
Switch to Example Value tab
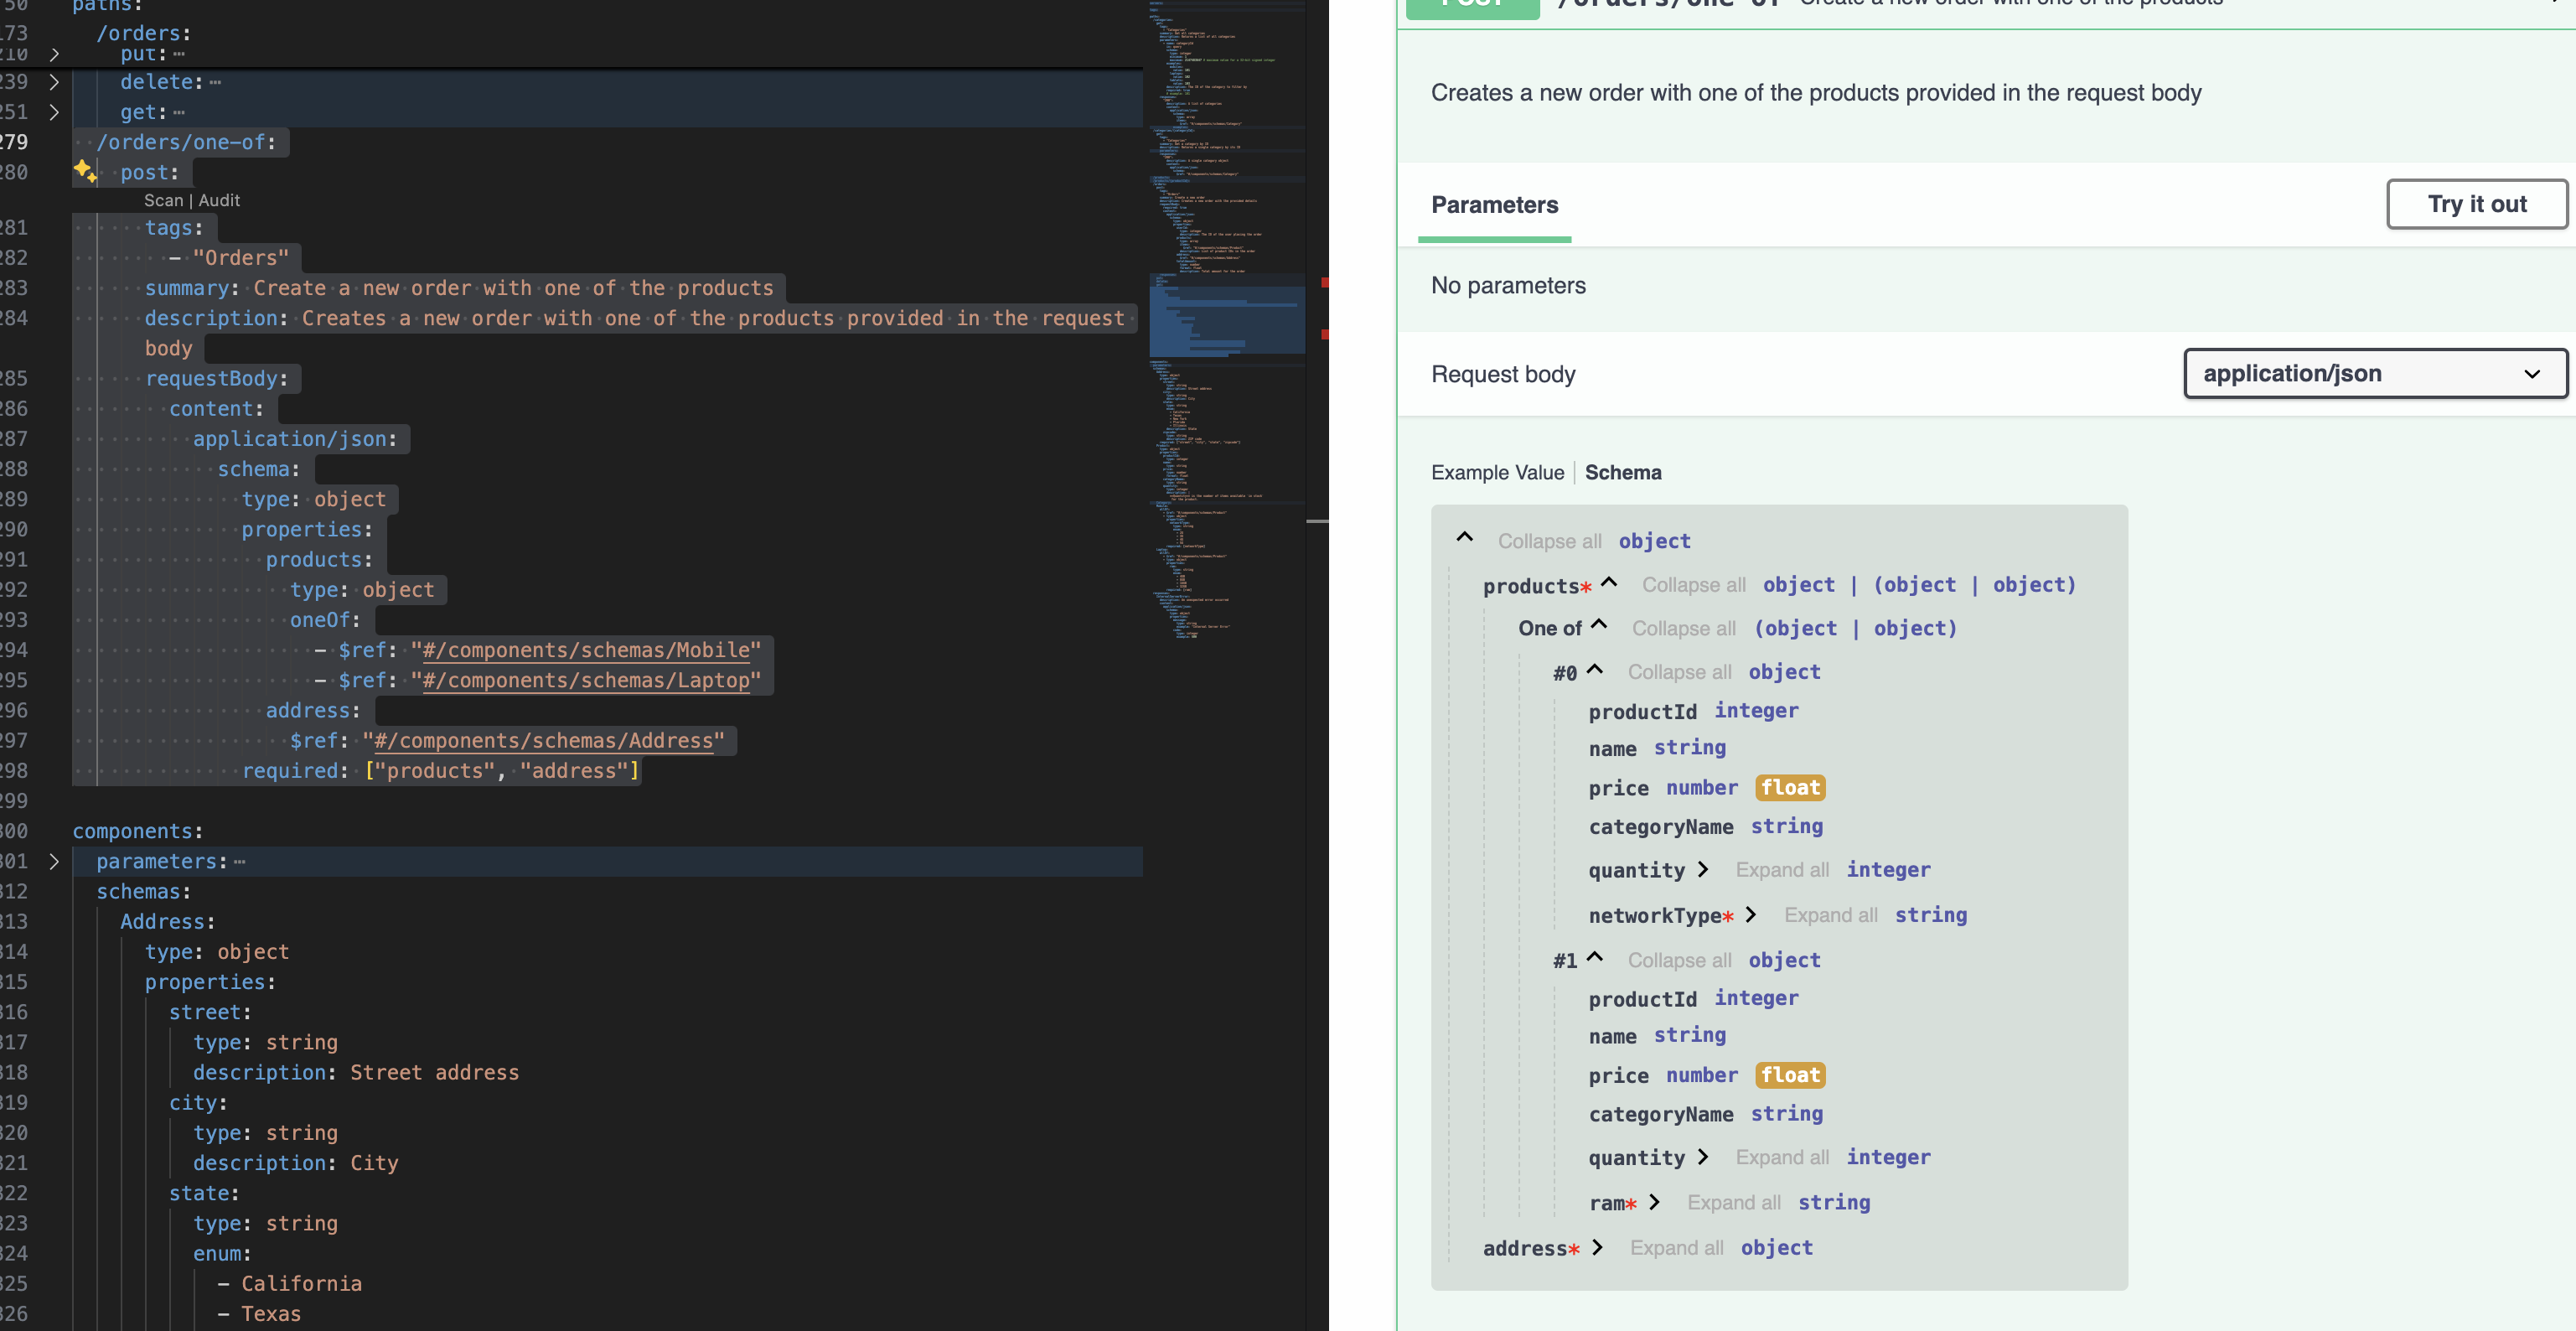point(1497,472)
